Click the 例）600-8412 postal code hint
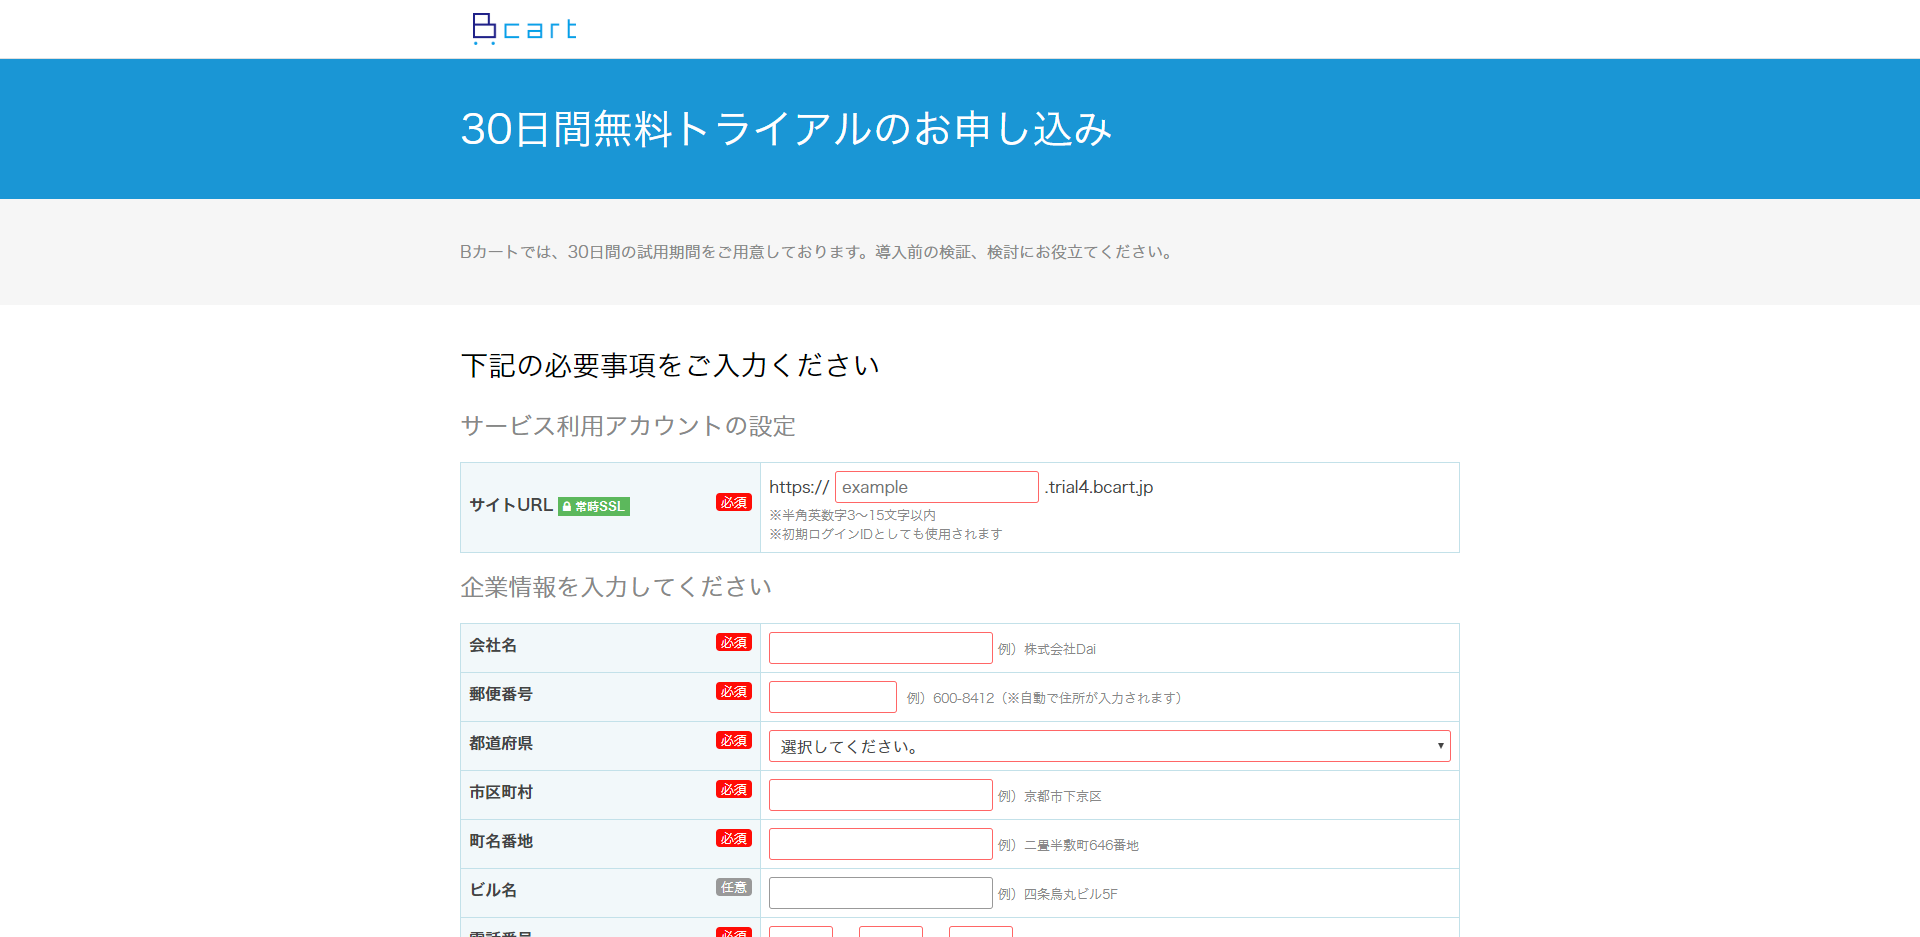 click(1044, 698)
